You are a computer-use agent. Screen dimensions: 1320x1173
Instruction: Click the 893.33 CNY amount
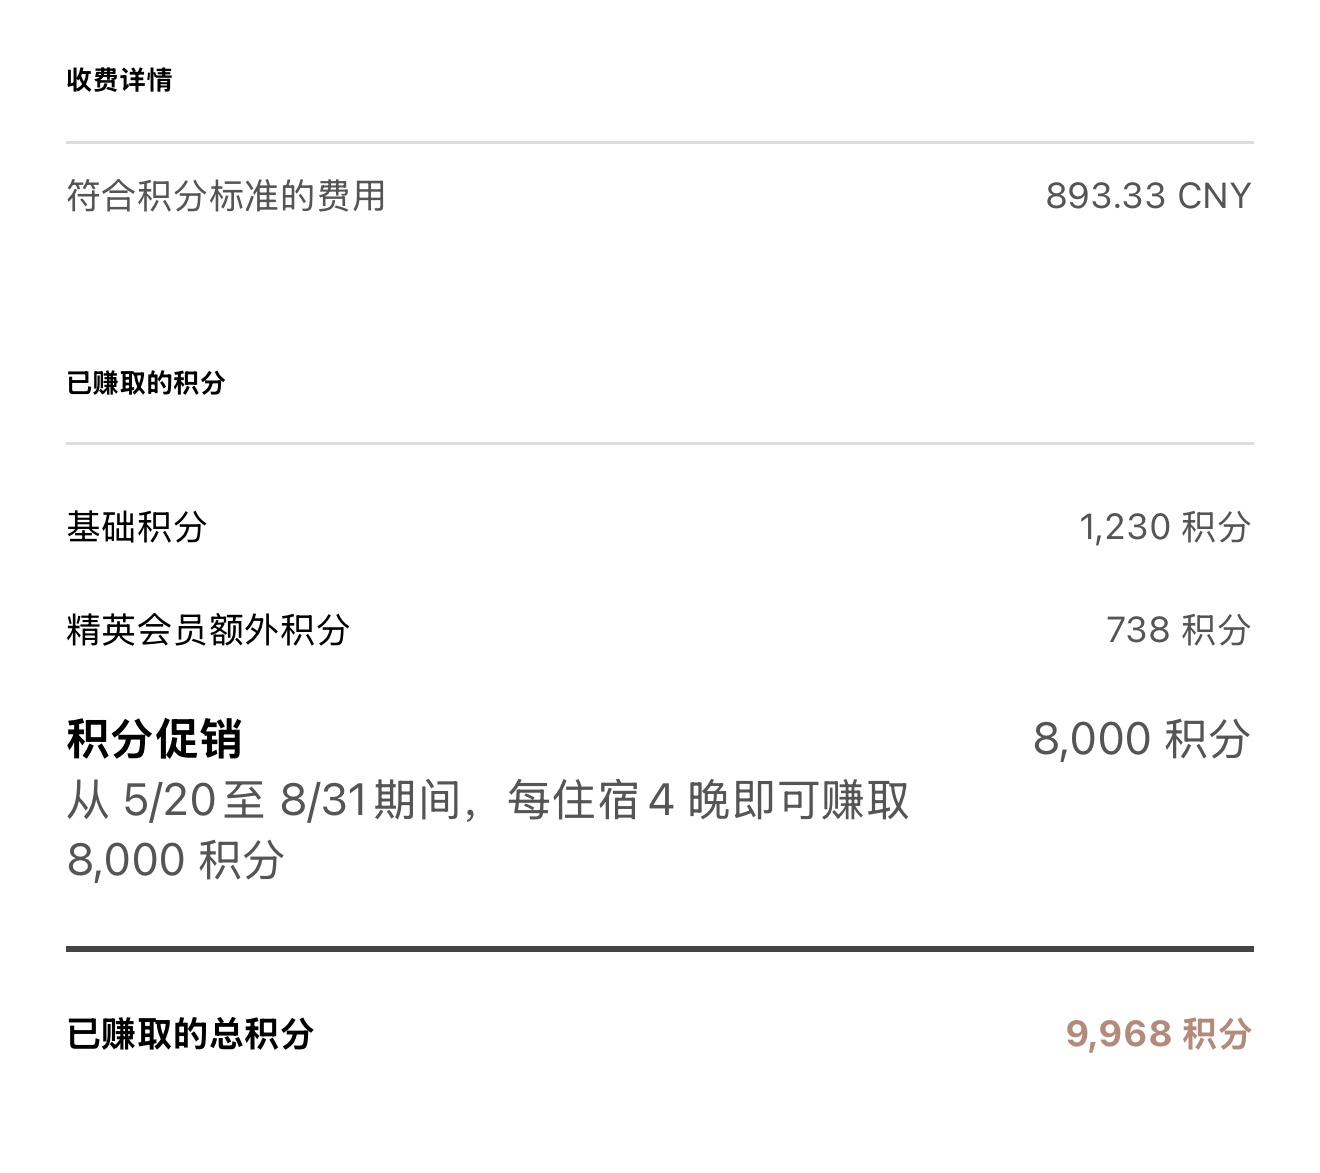[1148, 196]
